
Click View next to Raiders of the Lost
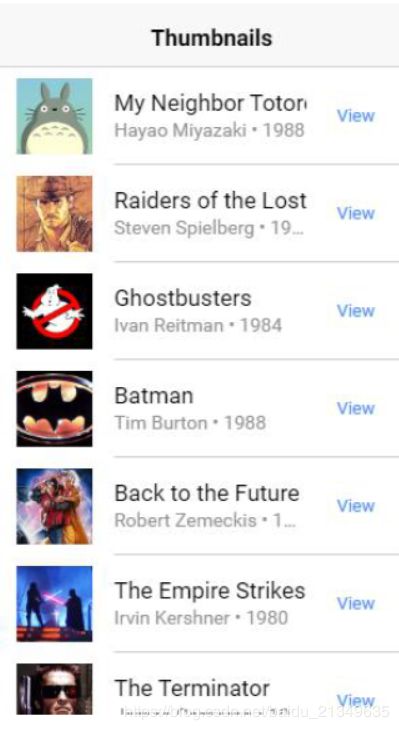[356, 213]
